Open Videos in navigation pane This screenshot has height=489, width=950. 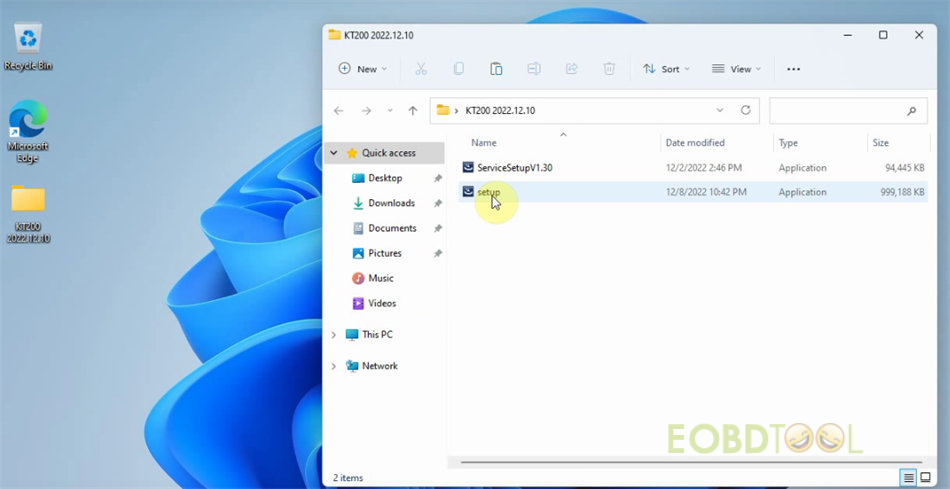pyautogui.click(x=382, y=303)
